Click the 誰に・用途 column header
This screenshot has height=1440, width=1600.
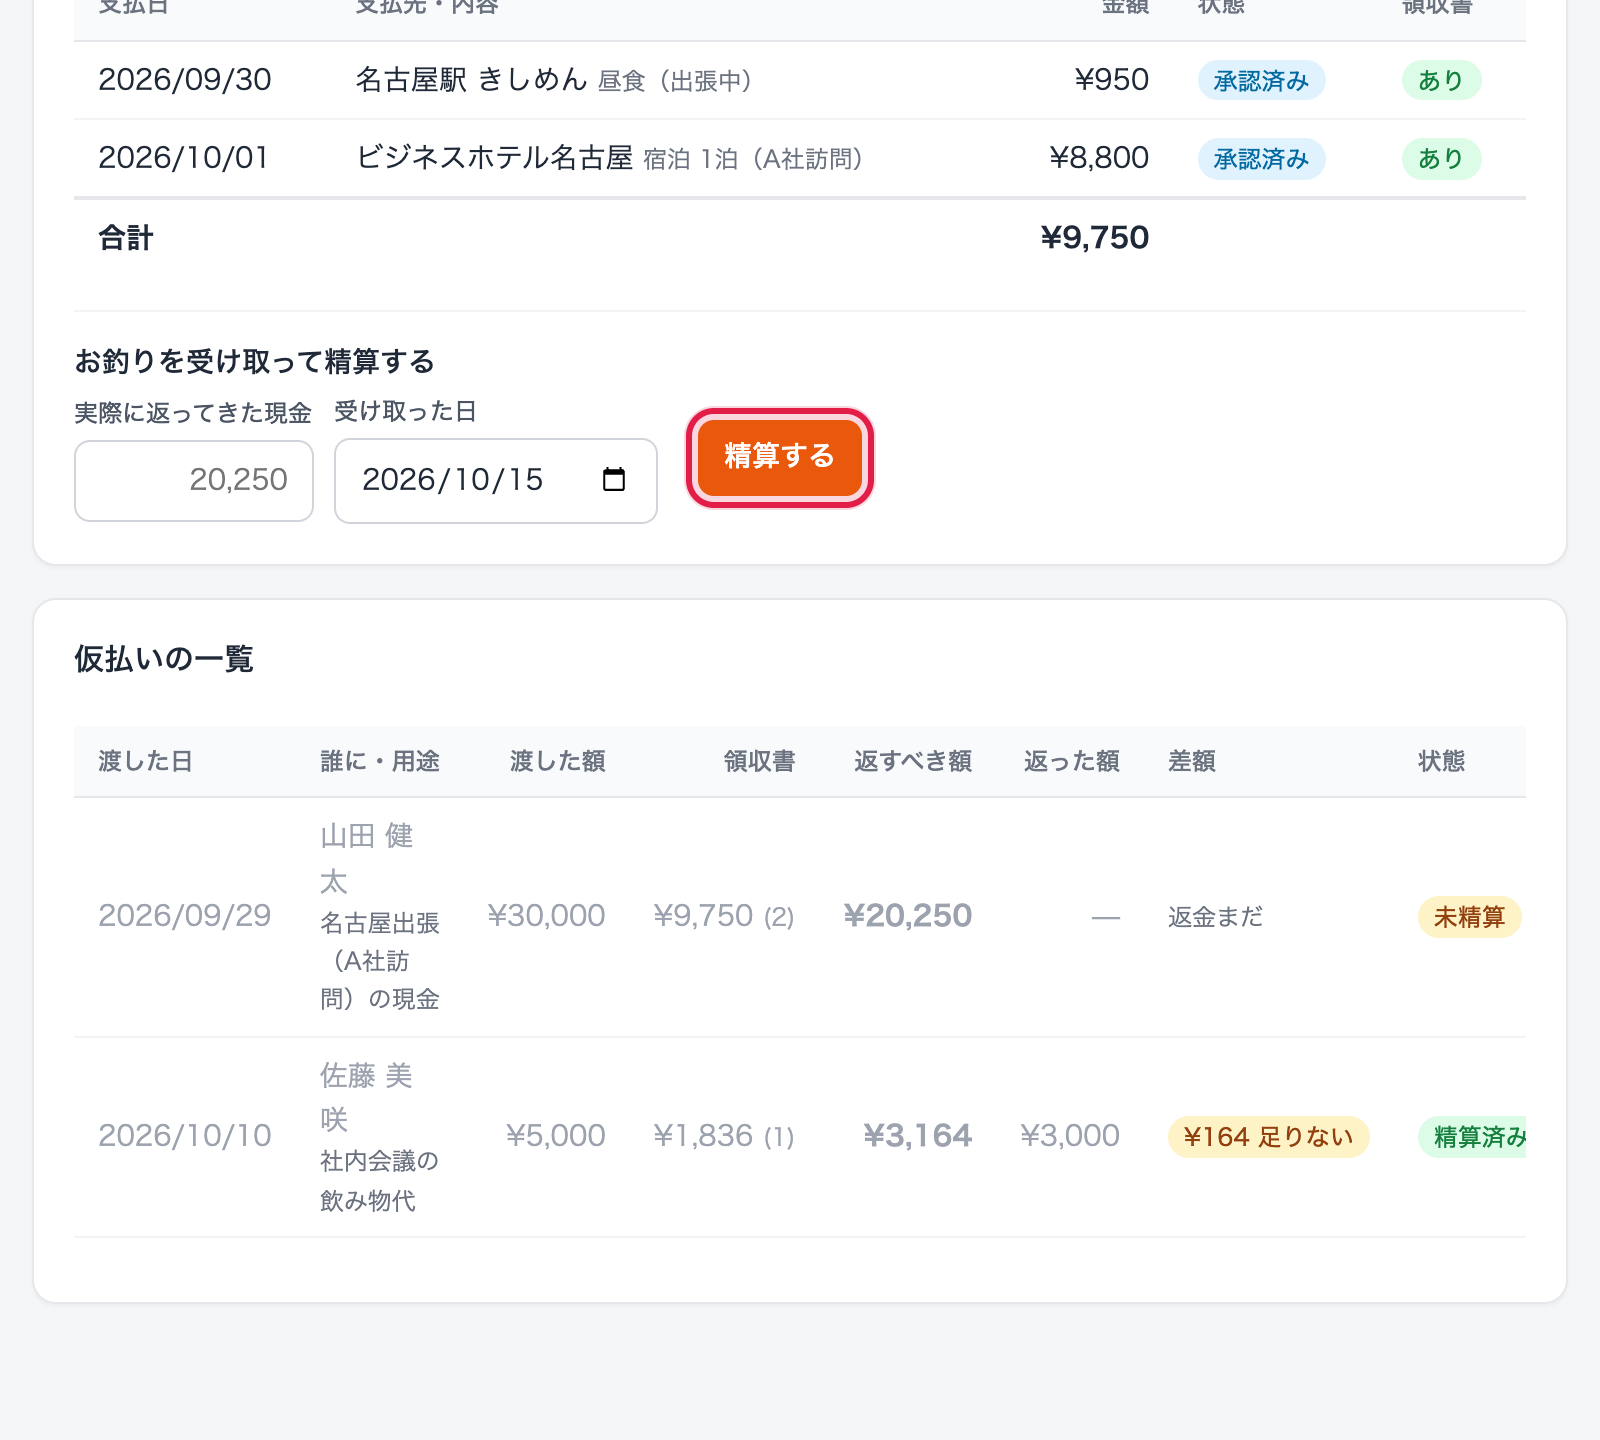coord(380,762)
